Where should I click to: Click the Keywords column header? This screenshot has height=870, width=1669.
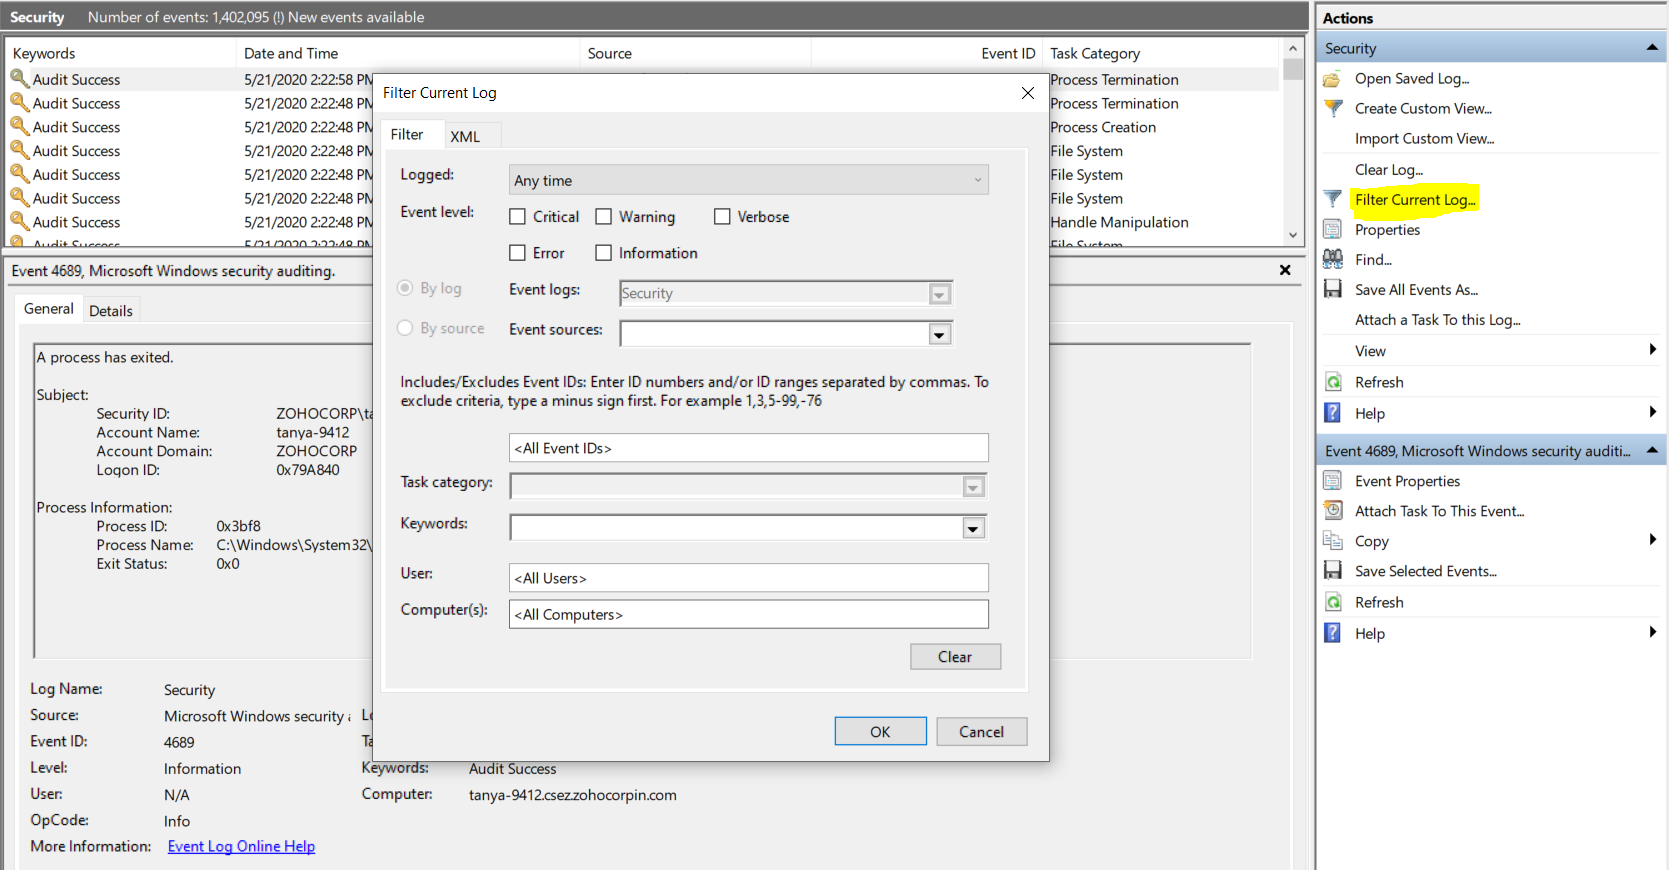(x=120, y=54)
